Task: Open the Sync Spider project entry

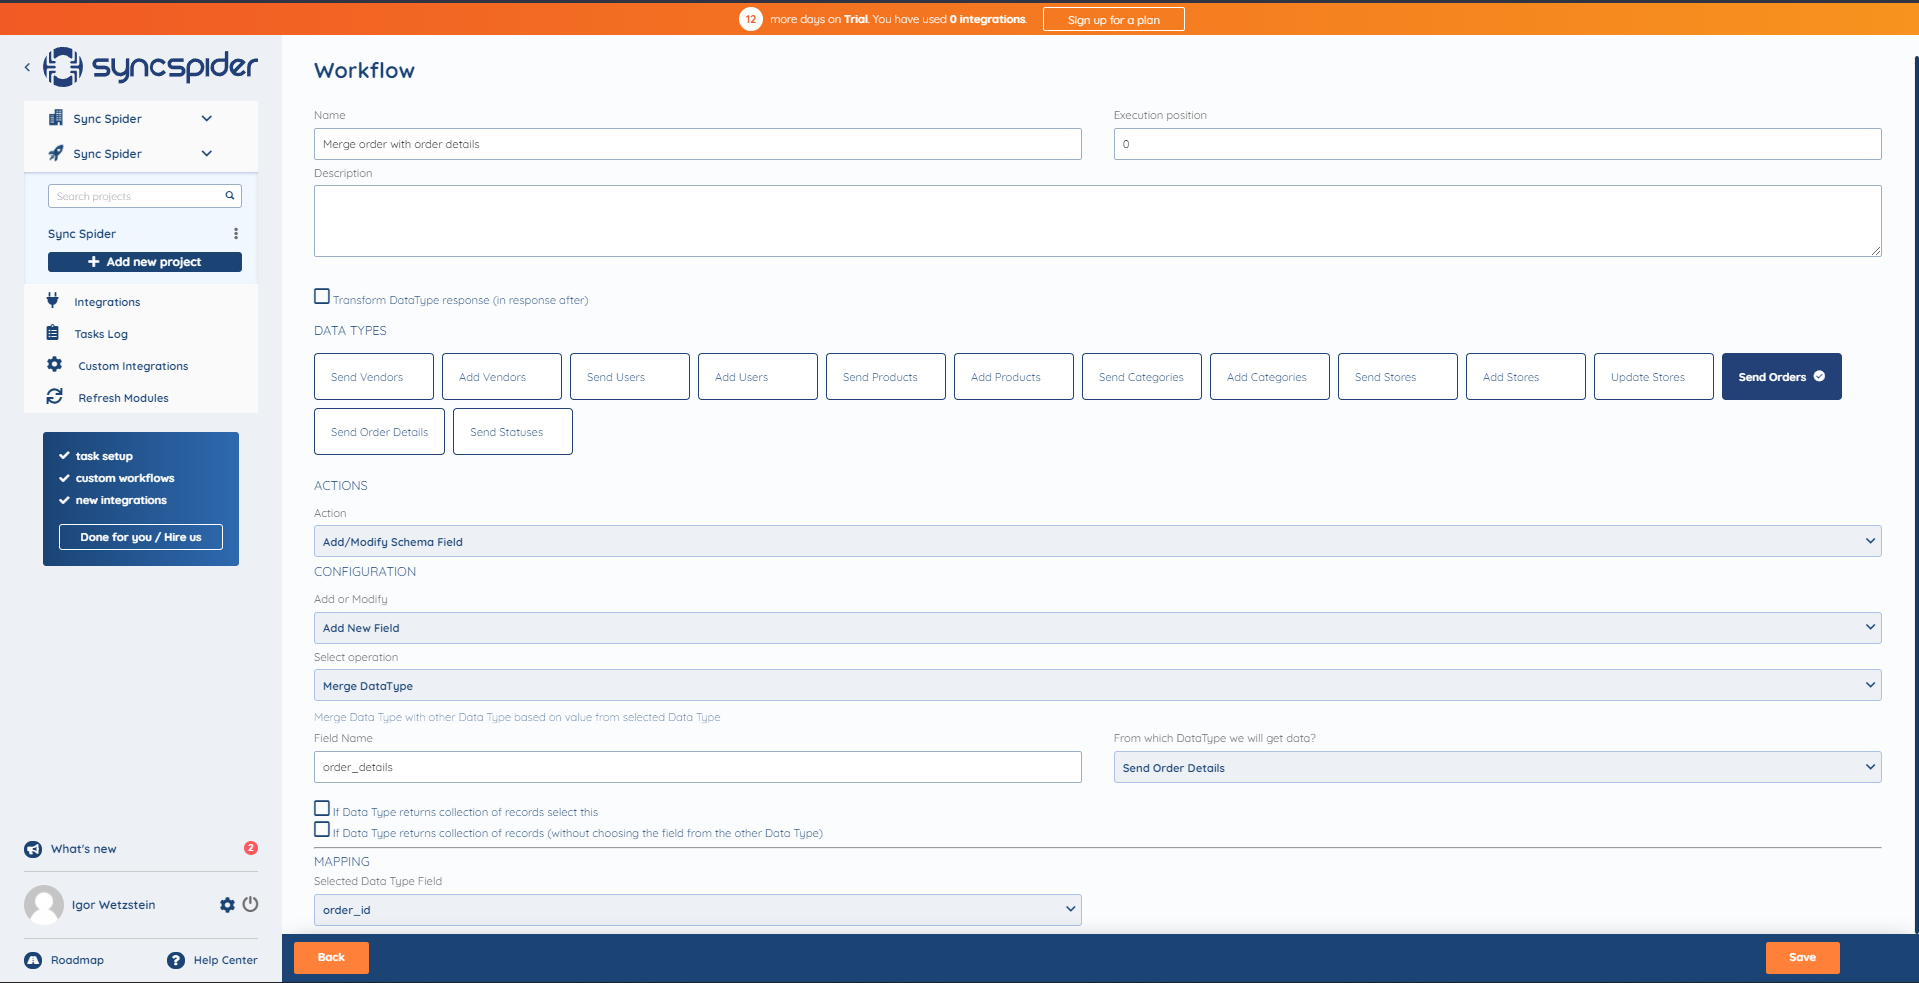Action: coord(82,234)
